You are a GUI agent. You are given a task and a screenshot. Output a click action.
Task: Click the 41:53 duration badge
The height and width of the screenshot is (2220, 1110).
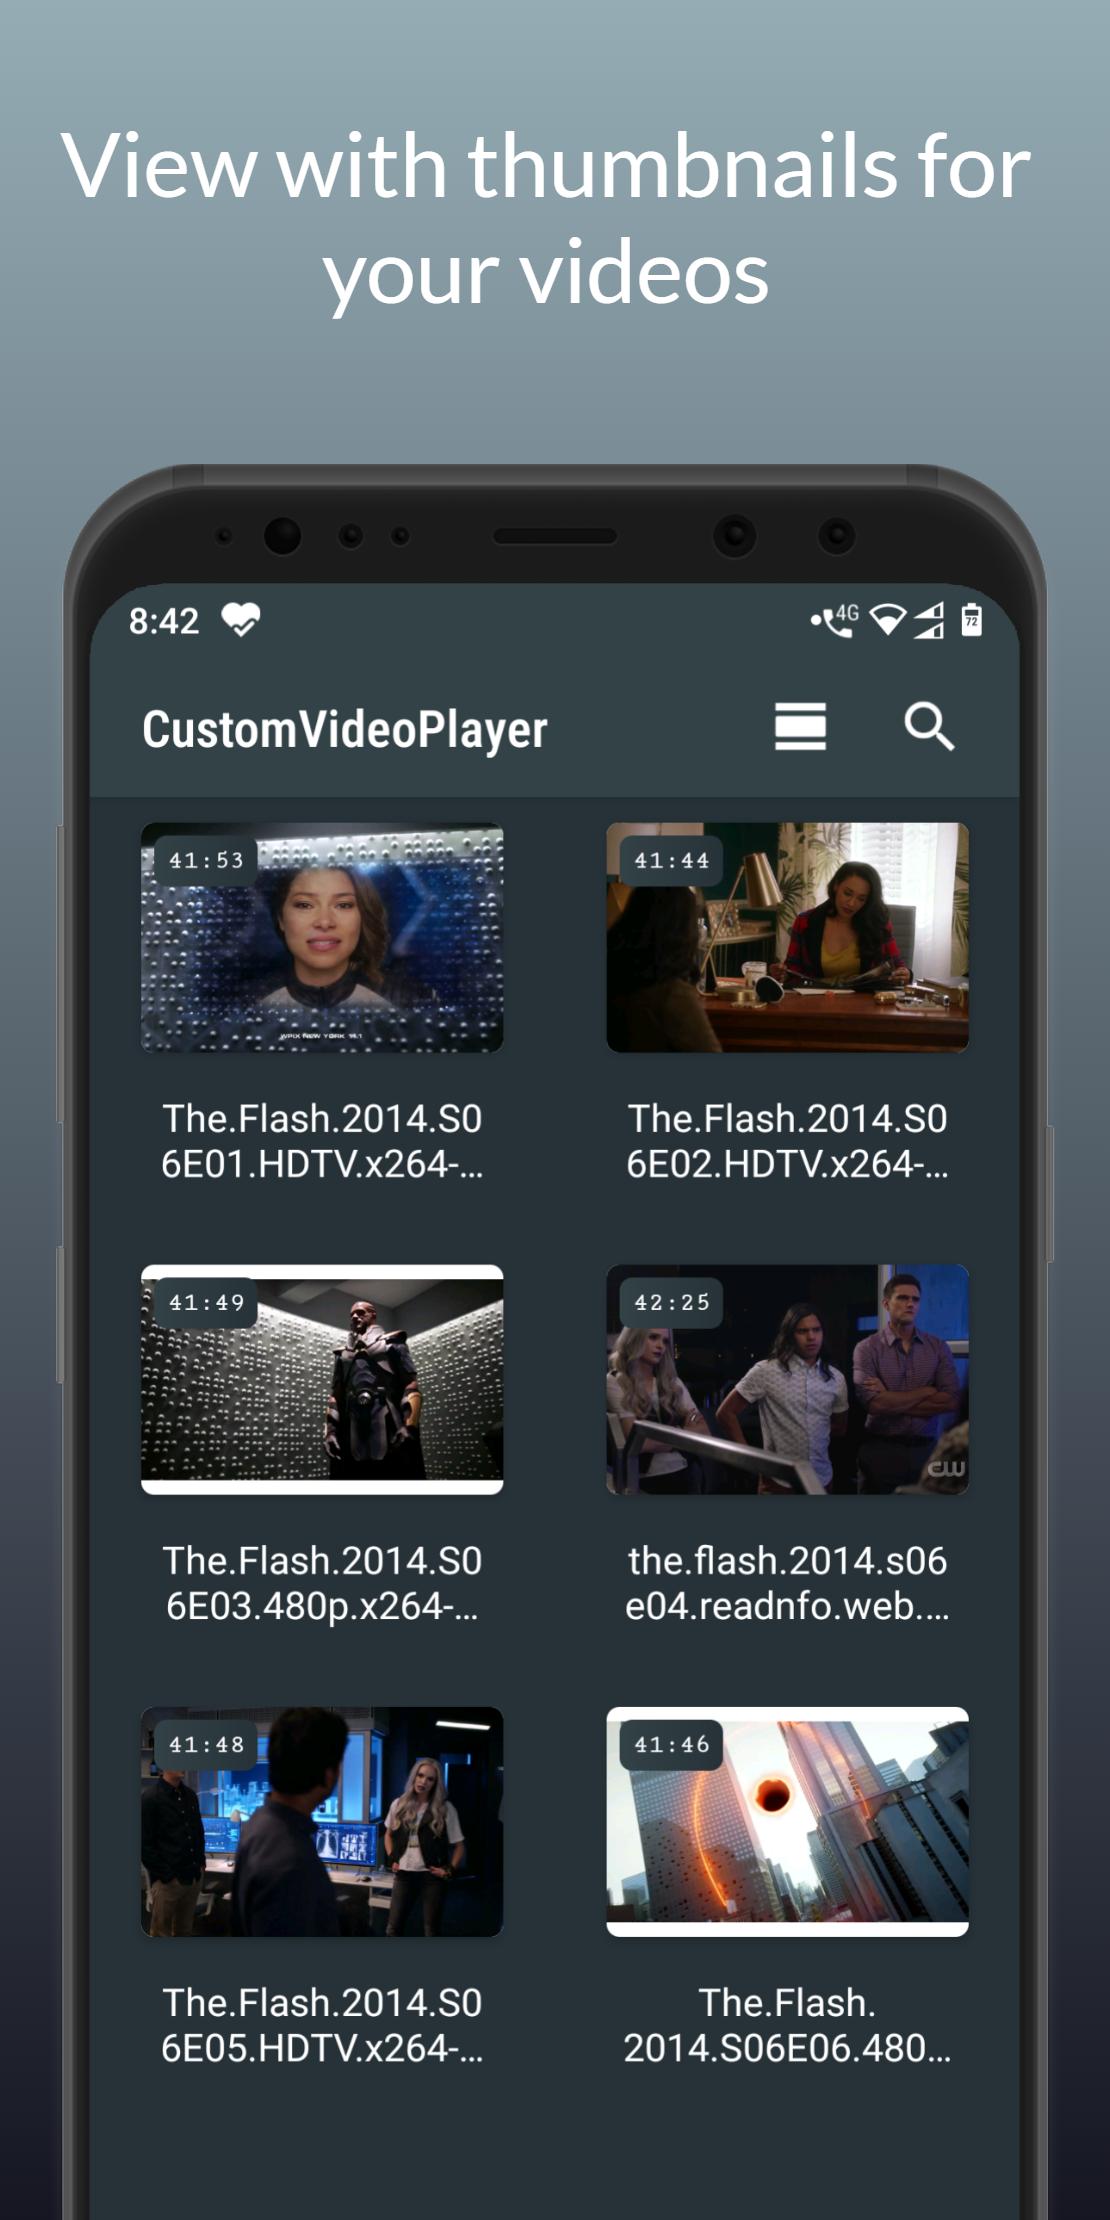pyautogui.click(x=206, y=860)
